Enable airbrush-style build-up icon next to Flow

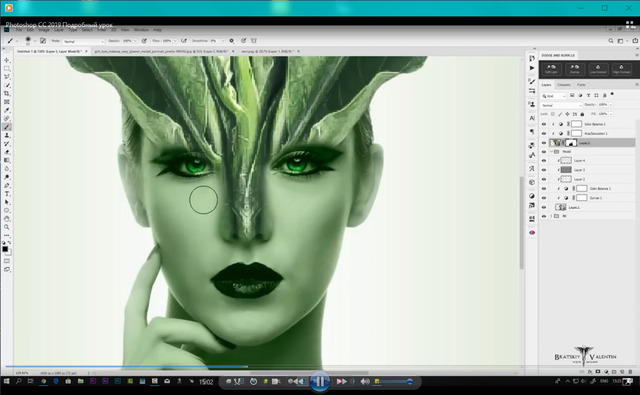point(184,41)
